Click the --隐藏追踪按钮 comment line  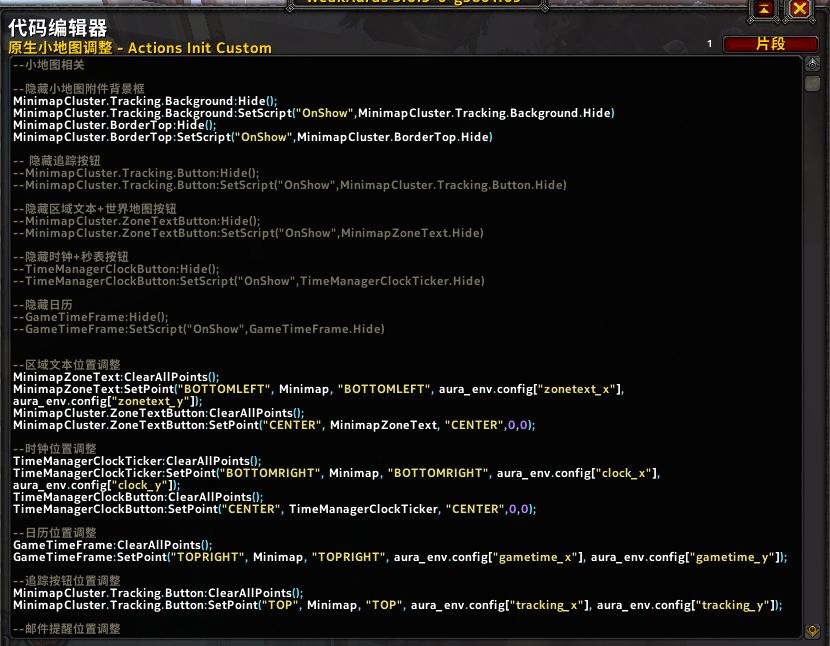pyautogui.click(x=58, y=161)
